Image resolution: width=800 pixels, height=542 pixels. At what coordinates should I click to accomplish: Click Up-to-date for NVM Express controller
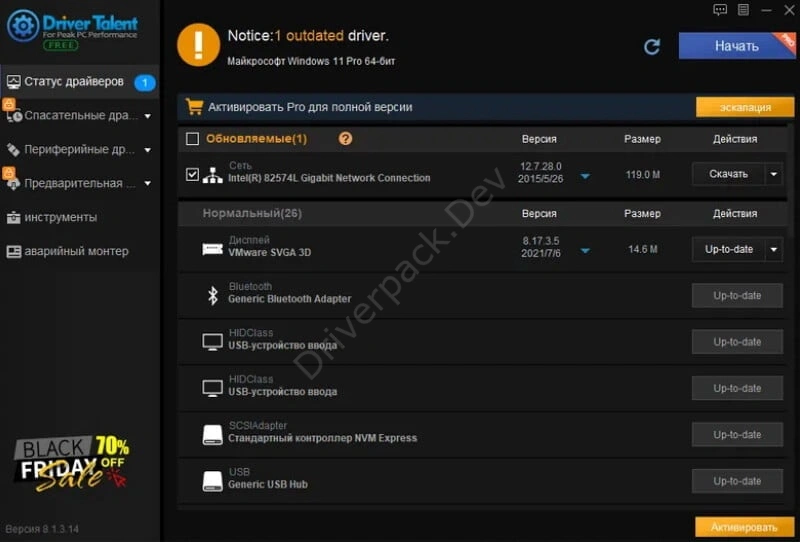coord(737,434)
